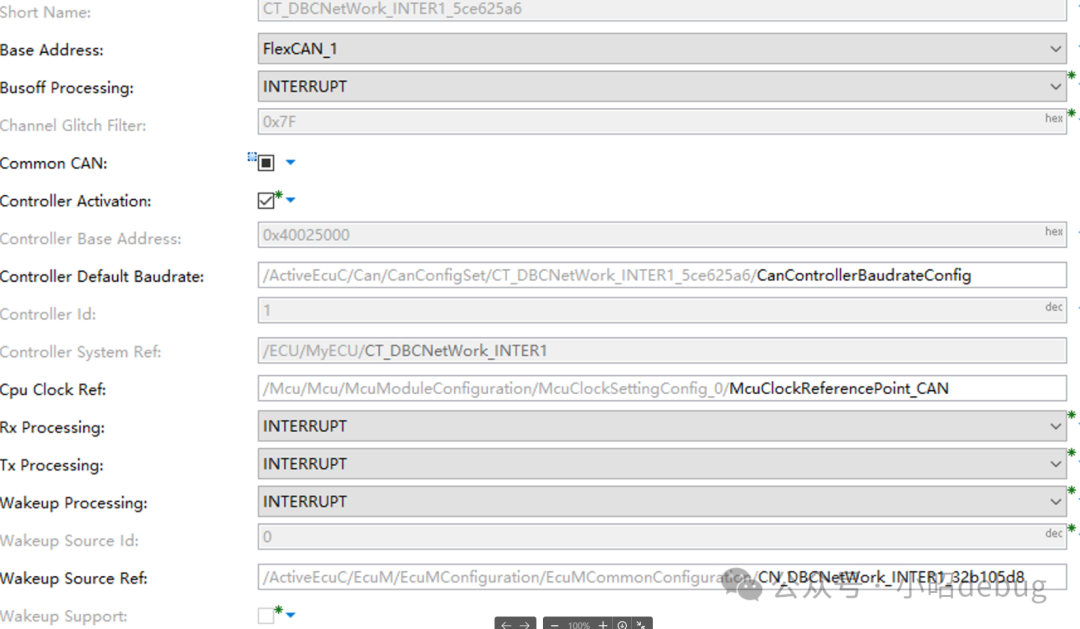1080x629 pixels.
Task: Click the "Channel Glitch Filter:" label
Action: click(73, 125)
